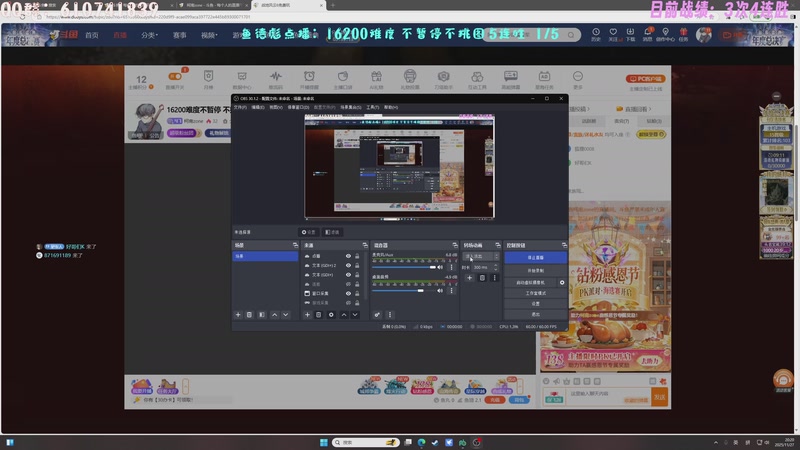Lock the window capture source
Screen dimensions: 800x450
point(357,293)
